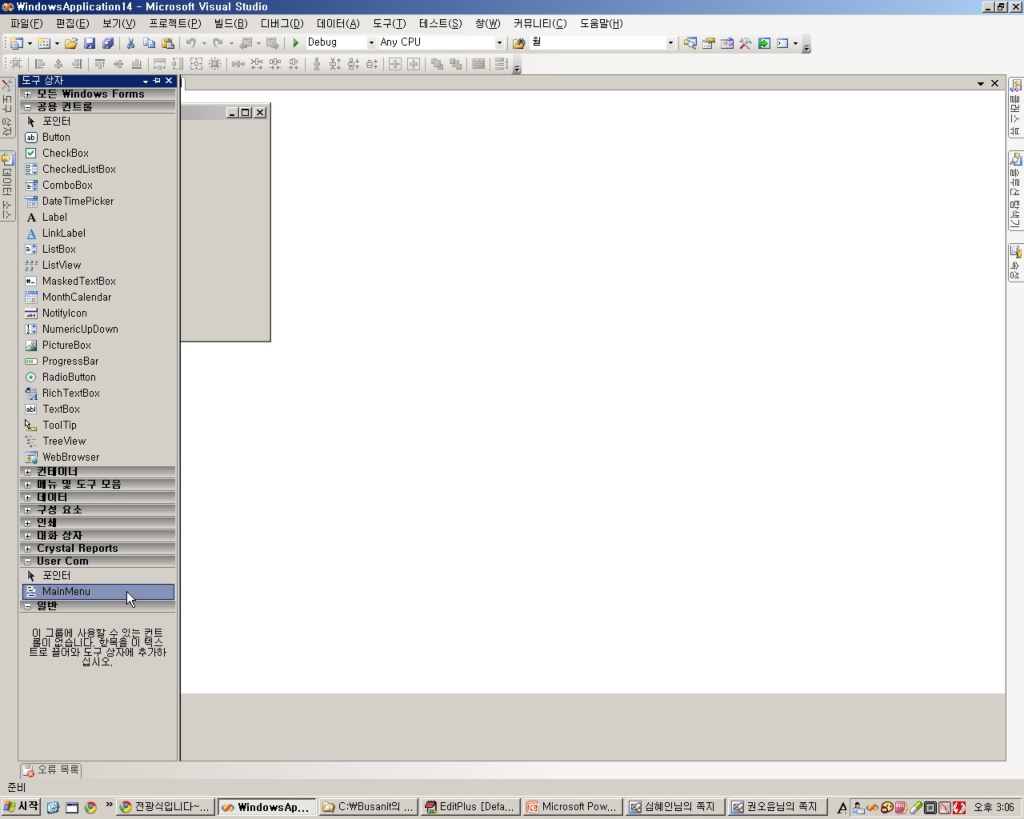This screenshot has width=1024, height=819.
Task: Open the 오류 목록 tab
Action: click(x=51, y=770)
